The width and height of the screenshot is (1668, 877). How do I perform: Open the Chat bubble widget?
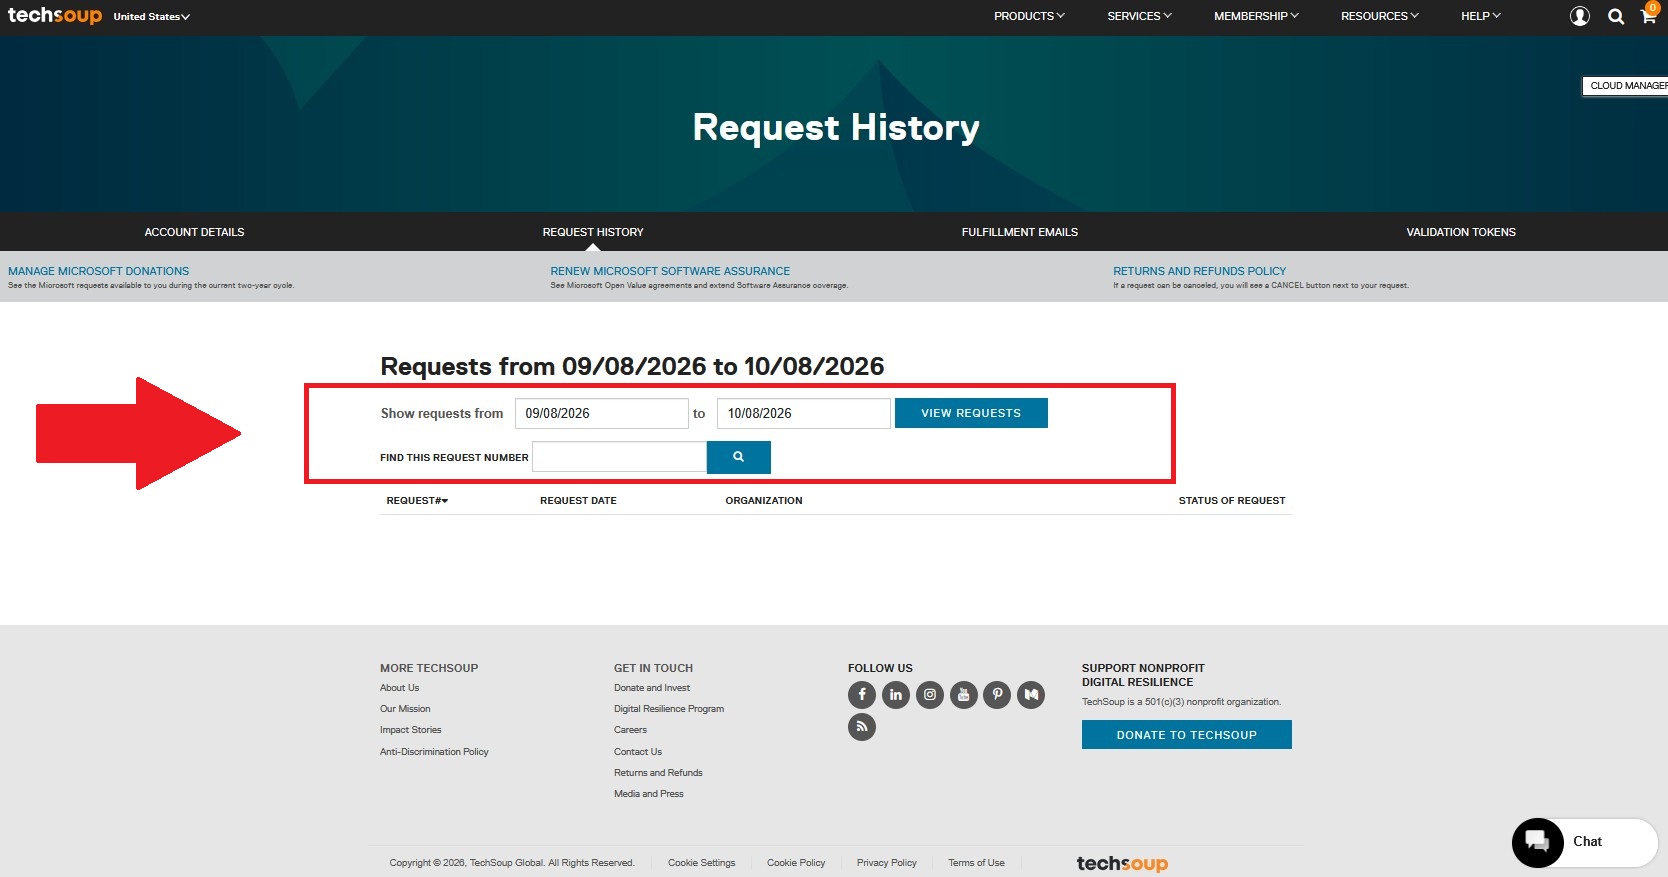(1585, 842)
